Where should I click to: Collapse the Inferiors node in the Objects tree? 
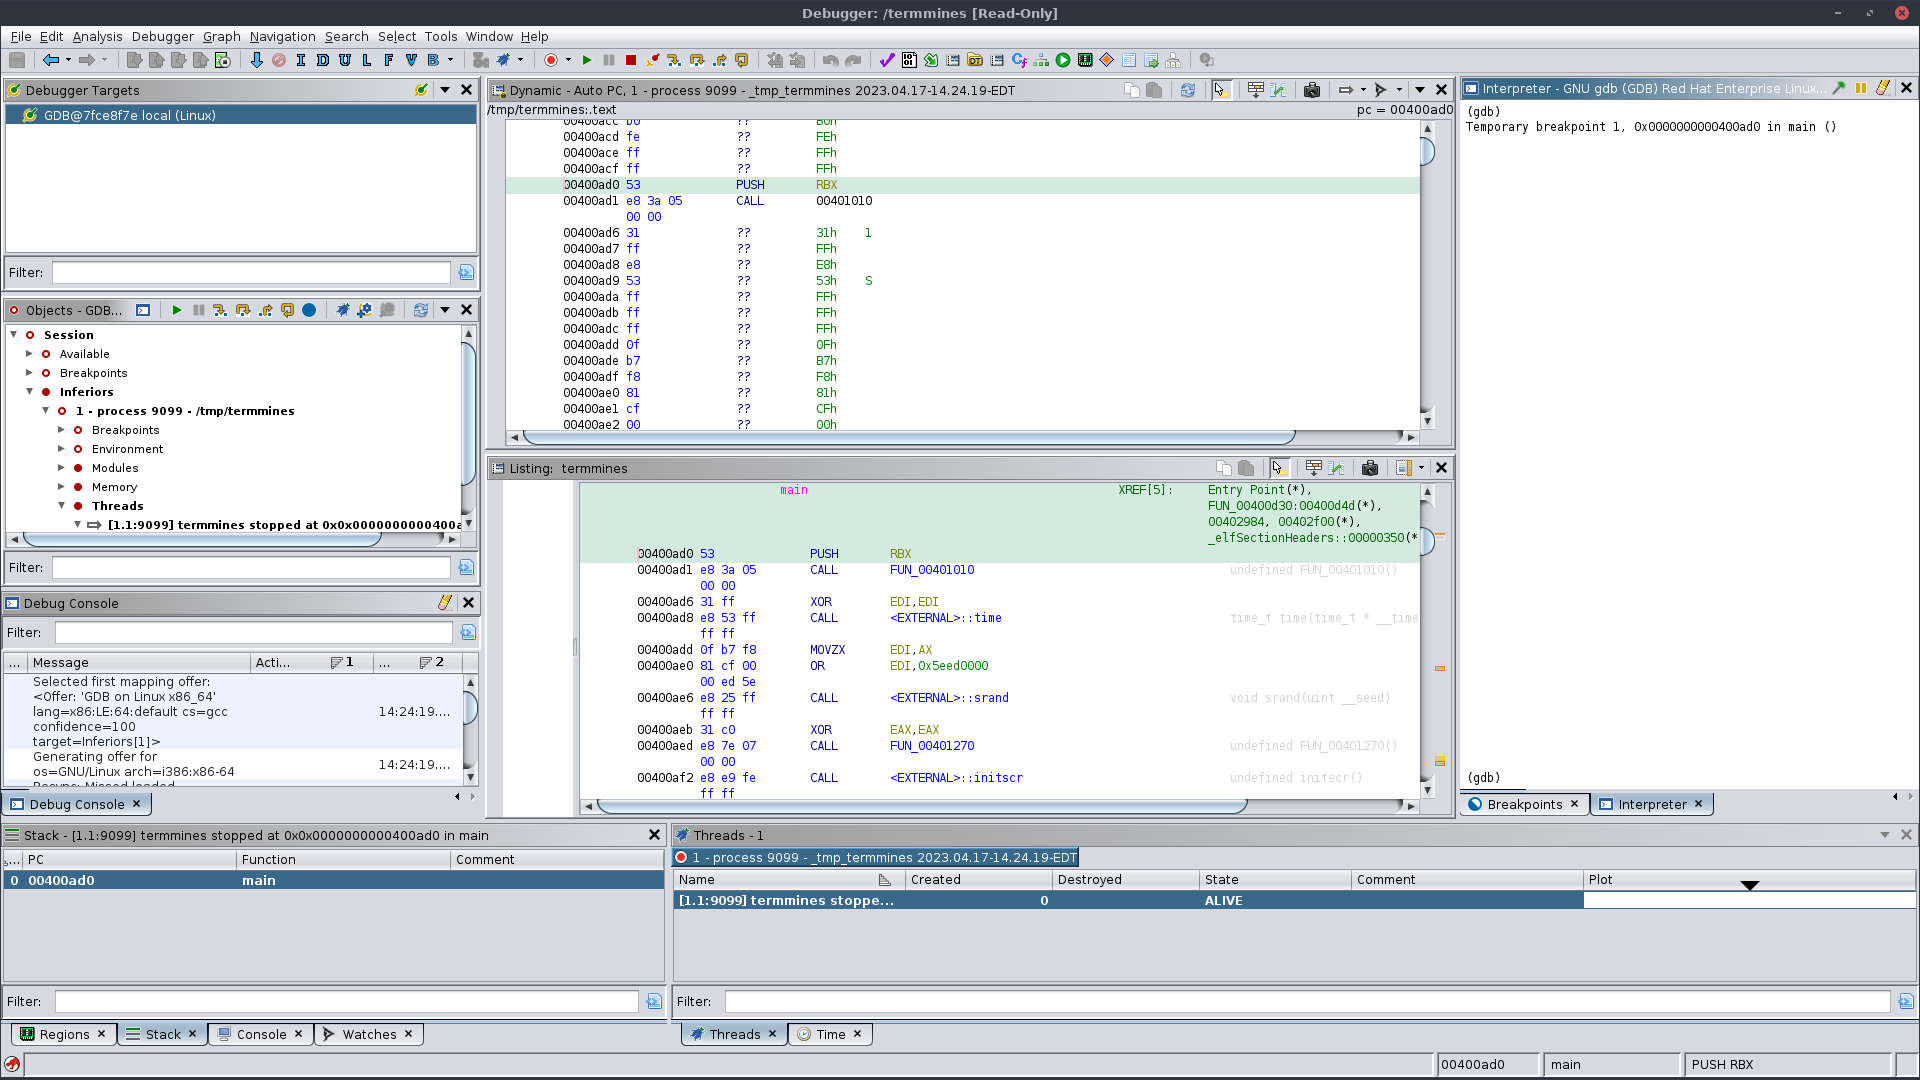[30, 391]
